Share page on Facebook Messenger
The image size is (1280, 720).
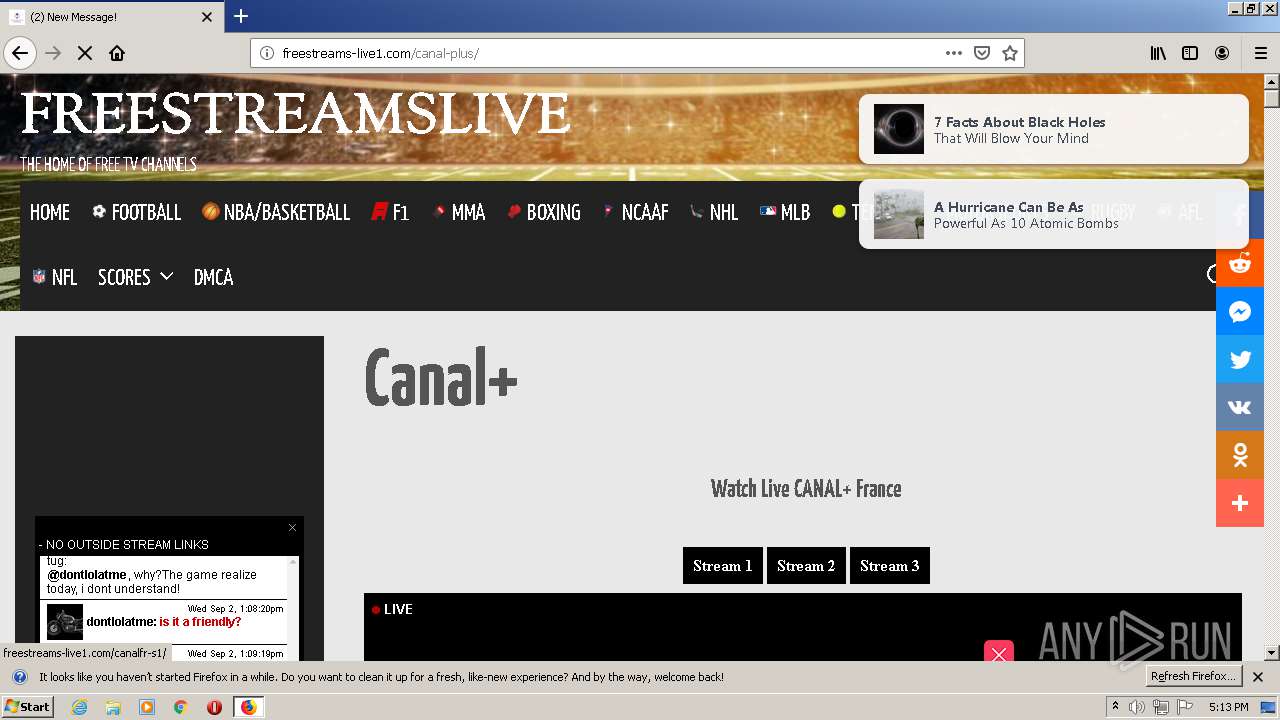click(1240, 311)
